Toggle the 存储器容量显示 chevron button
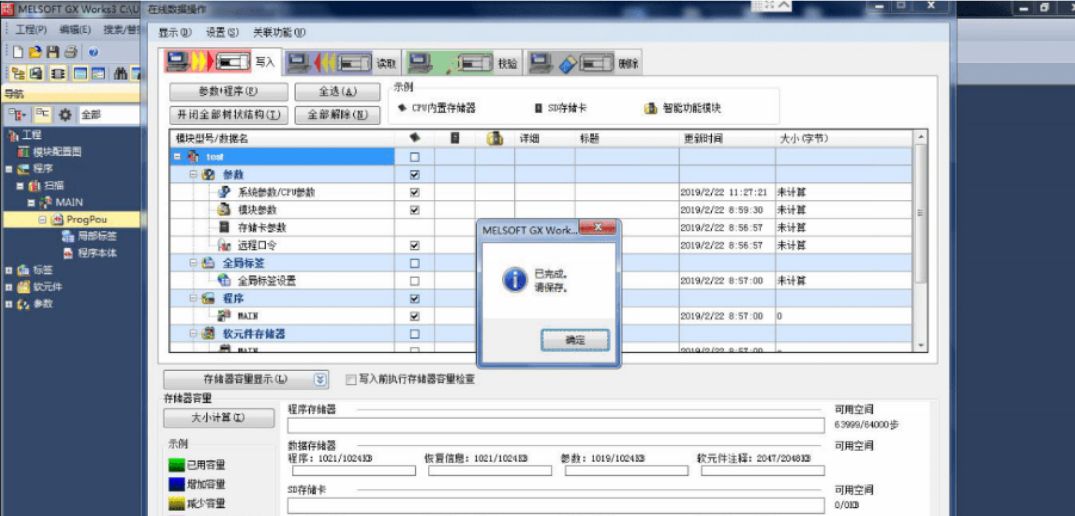The image size is (1075, 516). (320, 379)
